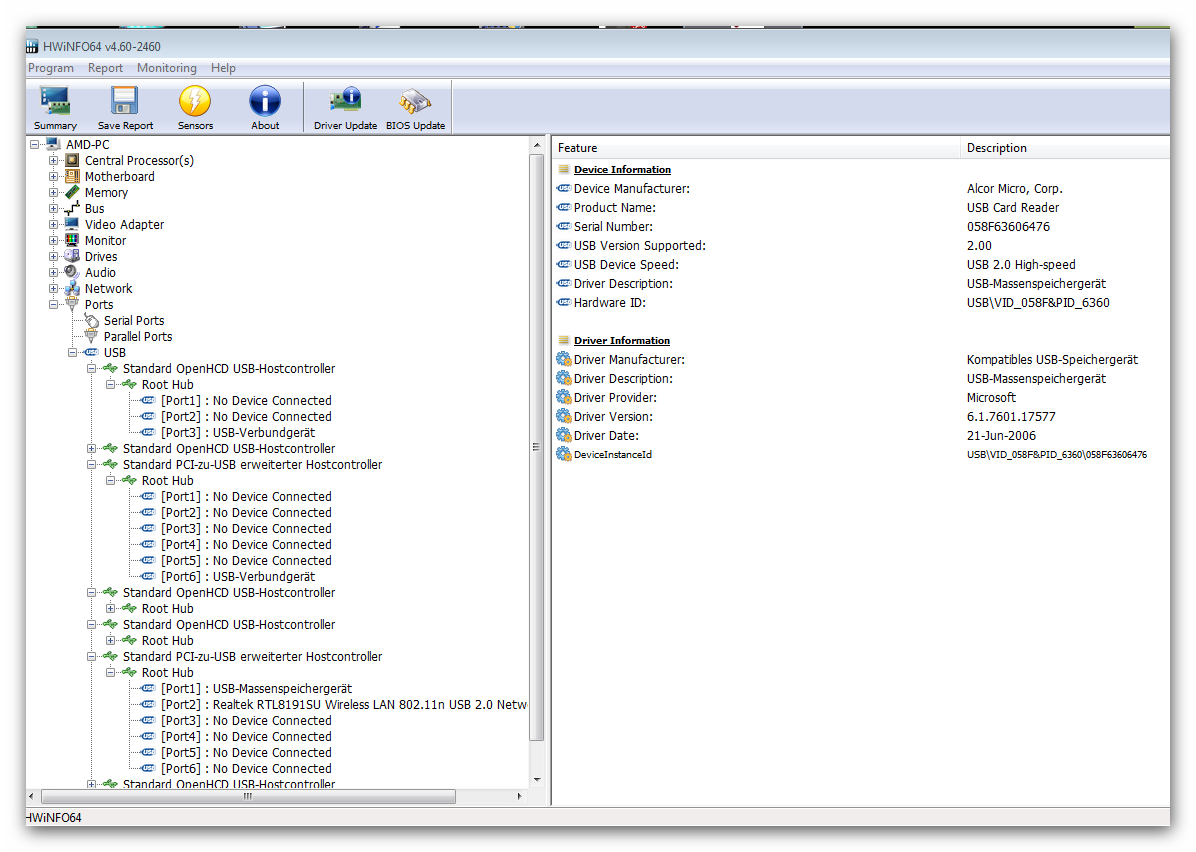Viewport: 1196px width, 852px height.
Task: Collapse the USB tree node
Action: point(73,353)
